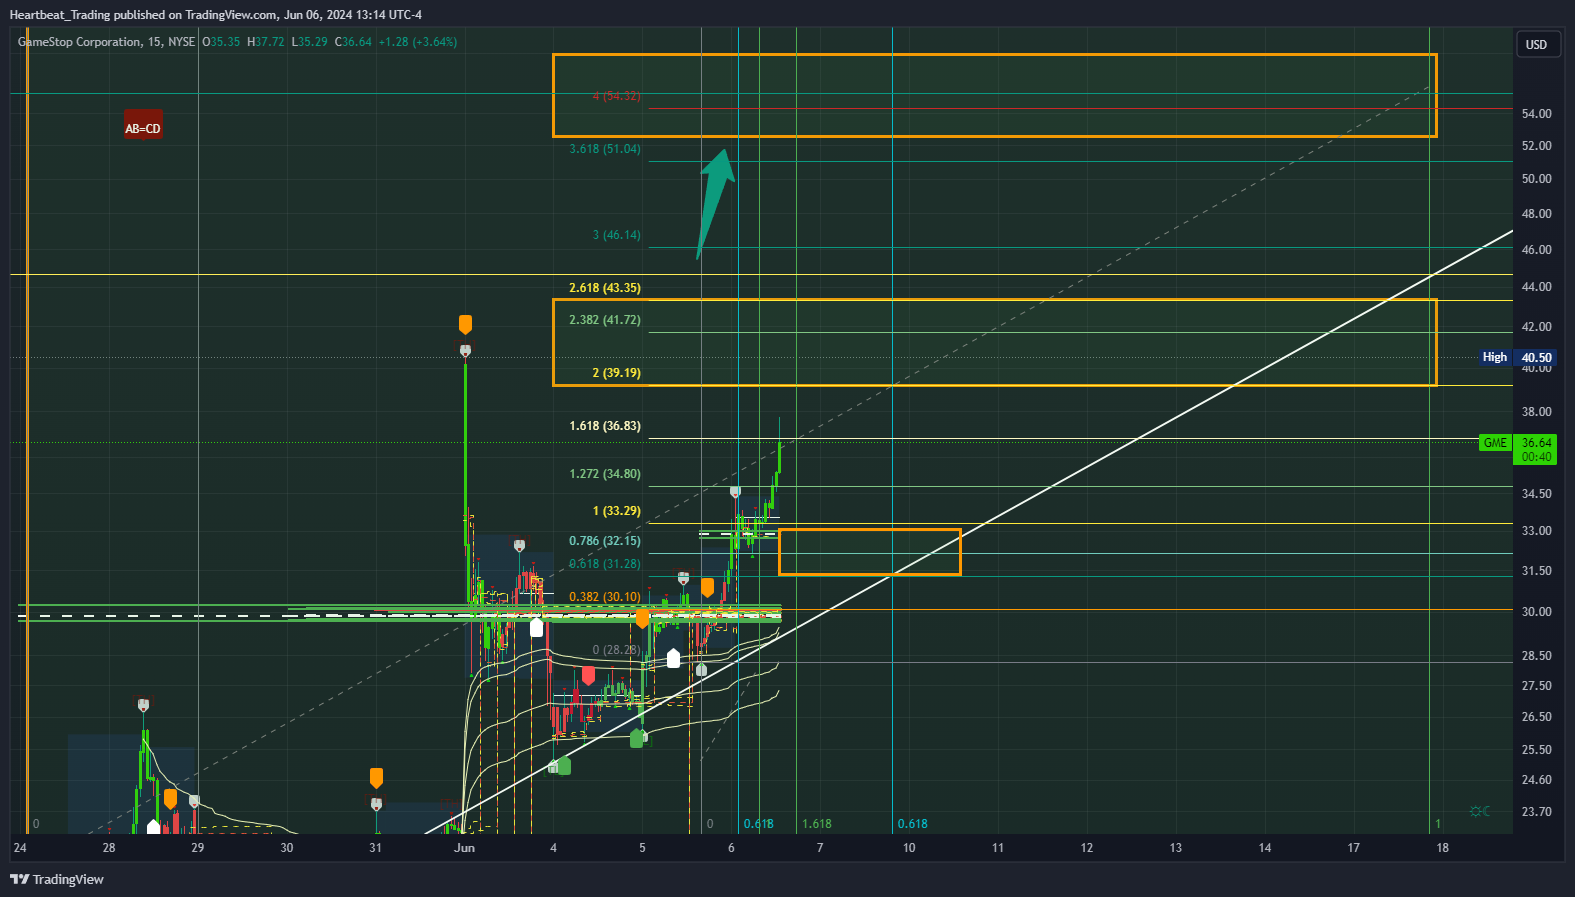Select the Fibonacci level 0.786 (32.15) label
The image size is (1575, 897).
[x=605, y=541]
